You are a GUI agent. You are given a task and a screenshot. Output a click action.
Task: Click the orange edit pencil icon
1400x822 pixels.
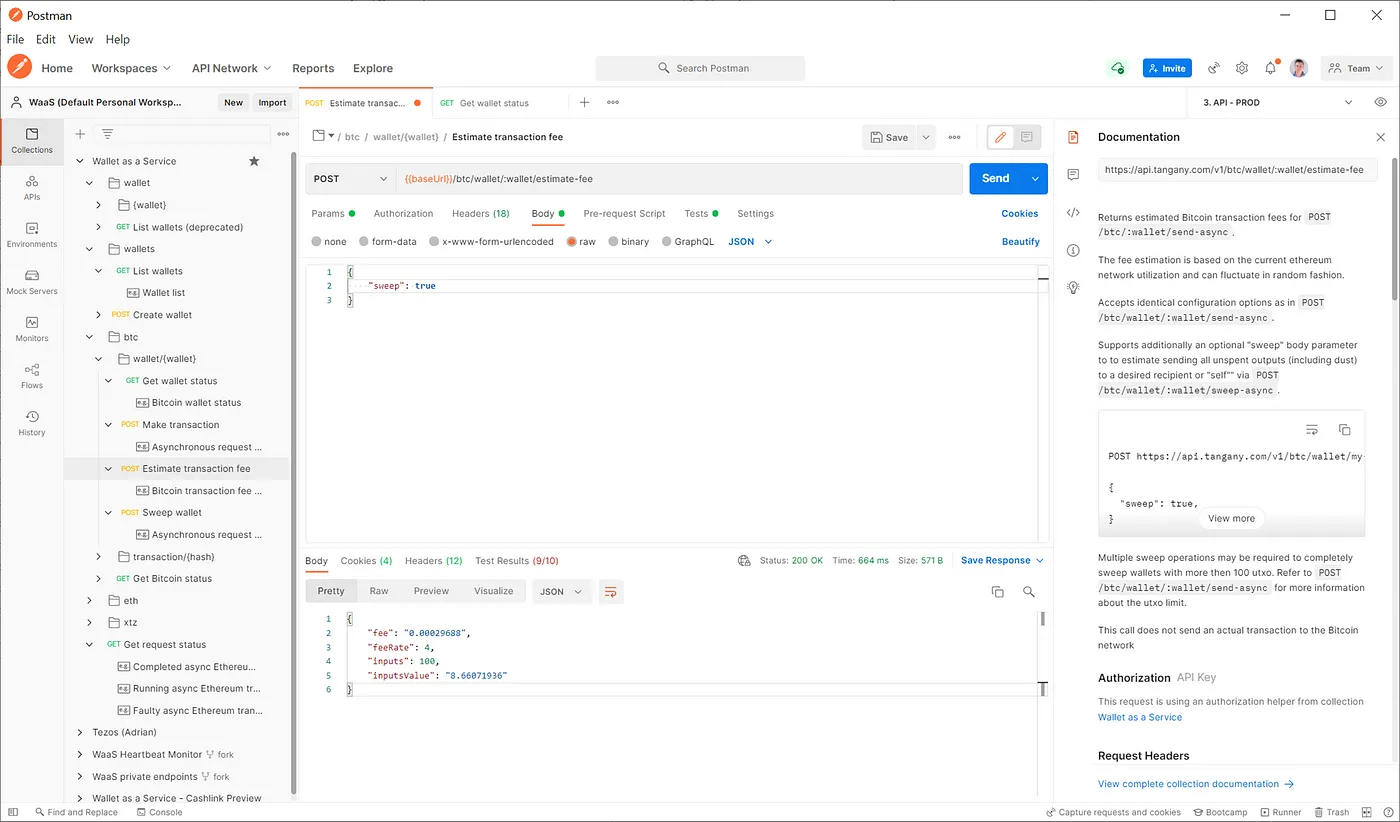coord(1000,137)
